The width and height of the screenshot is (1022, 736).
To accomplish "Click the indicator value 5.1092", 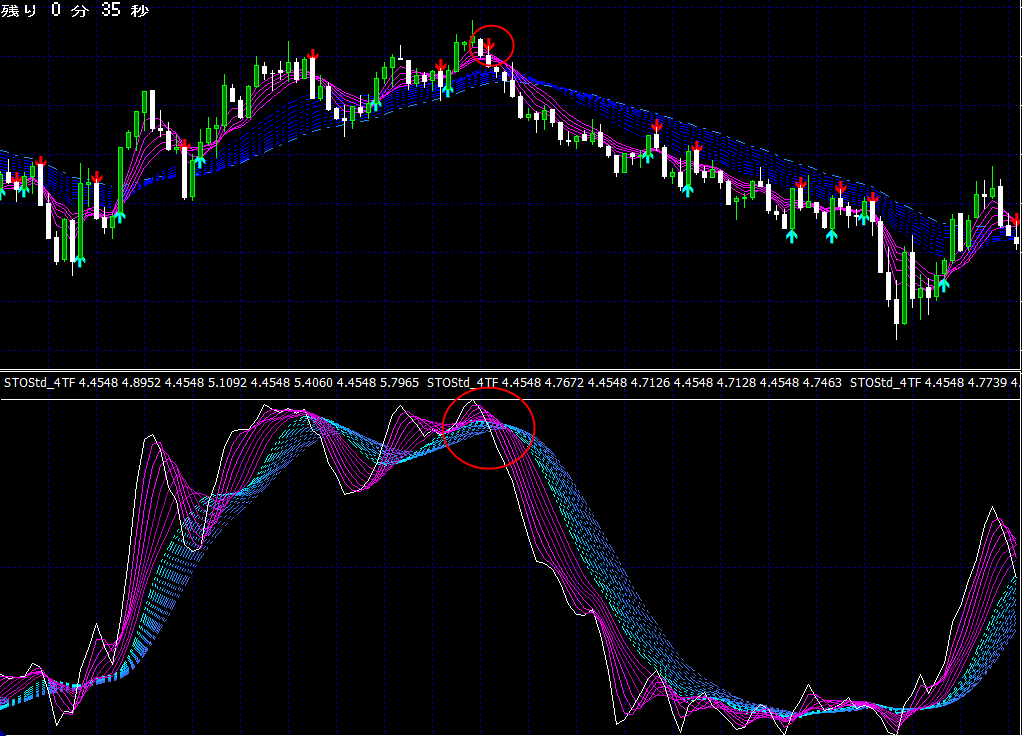I will click(x=227, y=383).
